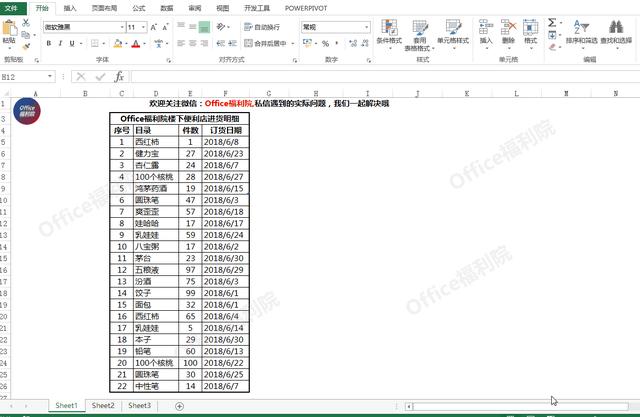Apply percent style
Viewport: 640px width, 417px height.
click(x=325, y=43)
